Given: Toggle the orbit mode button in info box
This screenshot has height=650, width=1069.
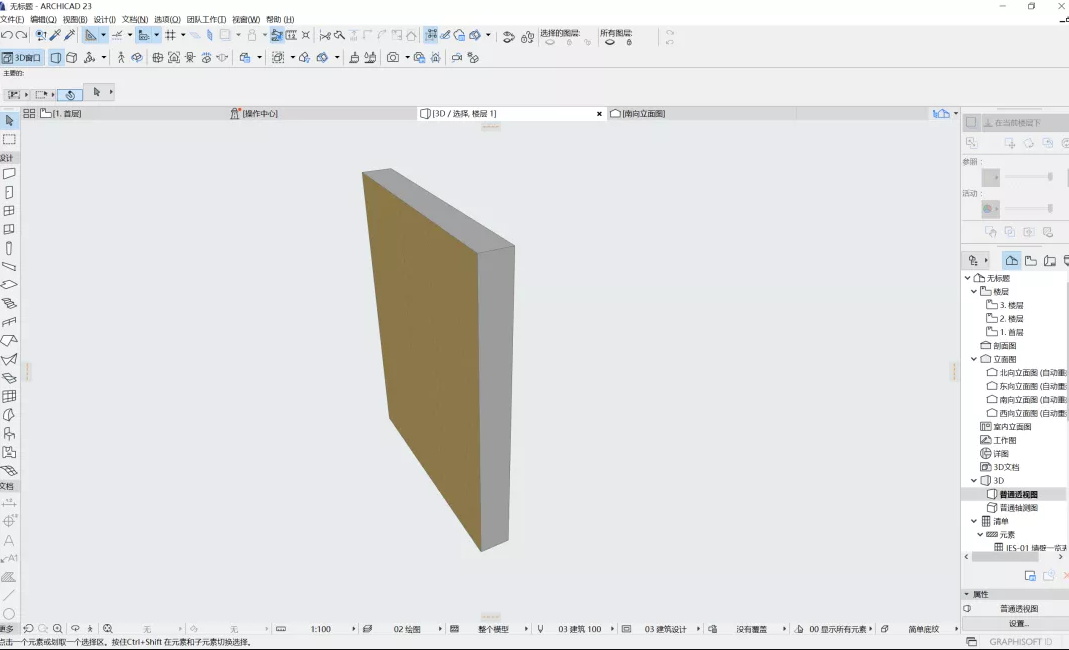Looking at the screenshot, I should click(x=70, y=94).
